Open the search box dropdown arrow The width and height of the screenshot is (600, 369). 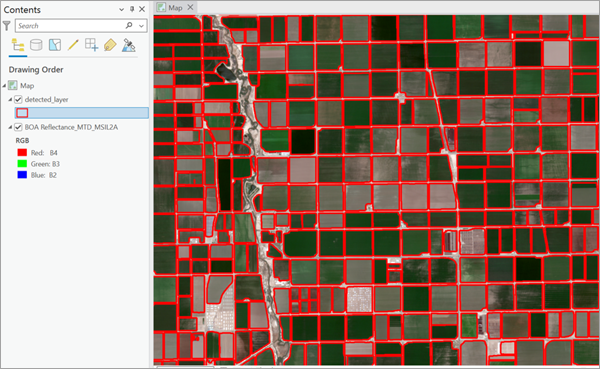[x=142, y=26]
